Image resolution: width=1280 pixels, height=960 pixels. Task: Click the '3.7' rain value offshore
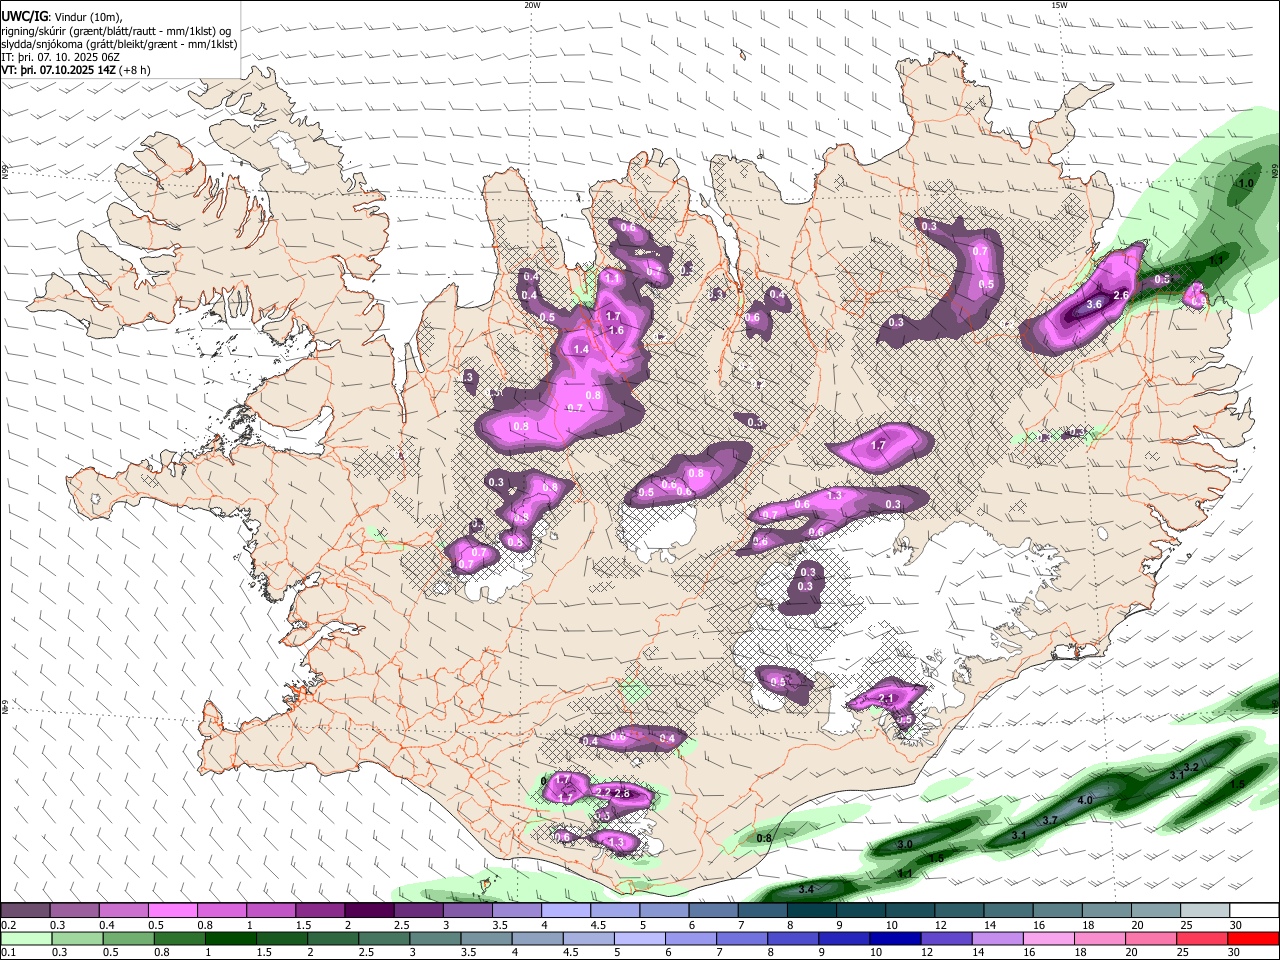click(x=1050, y=820)
